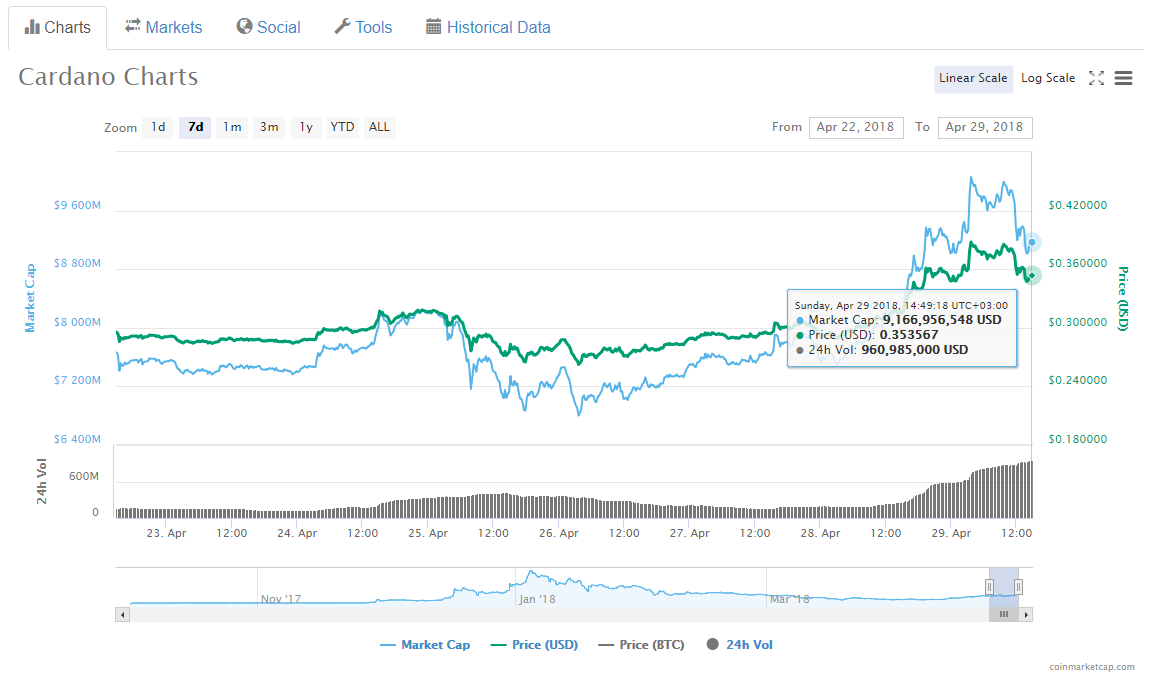Select Log Scale view
The width and height of the screenshot is (1150, 678).
(1047, 78)
